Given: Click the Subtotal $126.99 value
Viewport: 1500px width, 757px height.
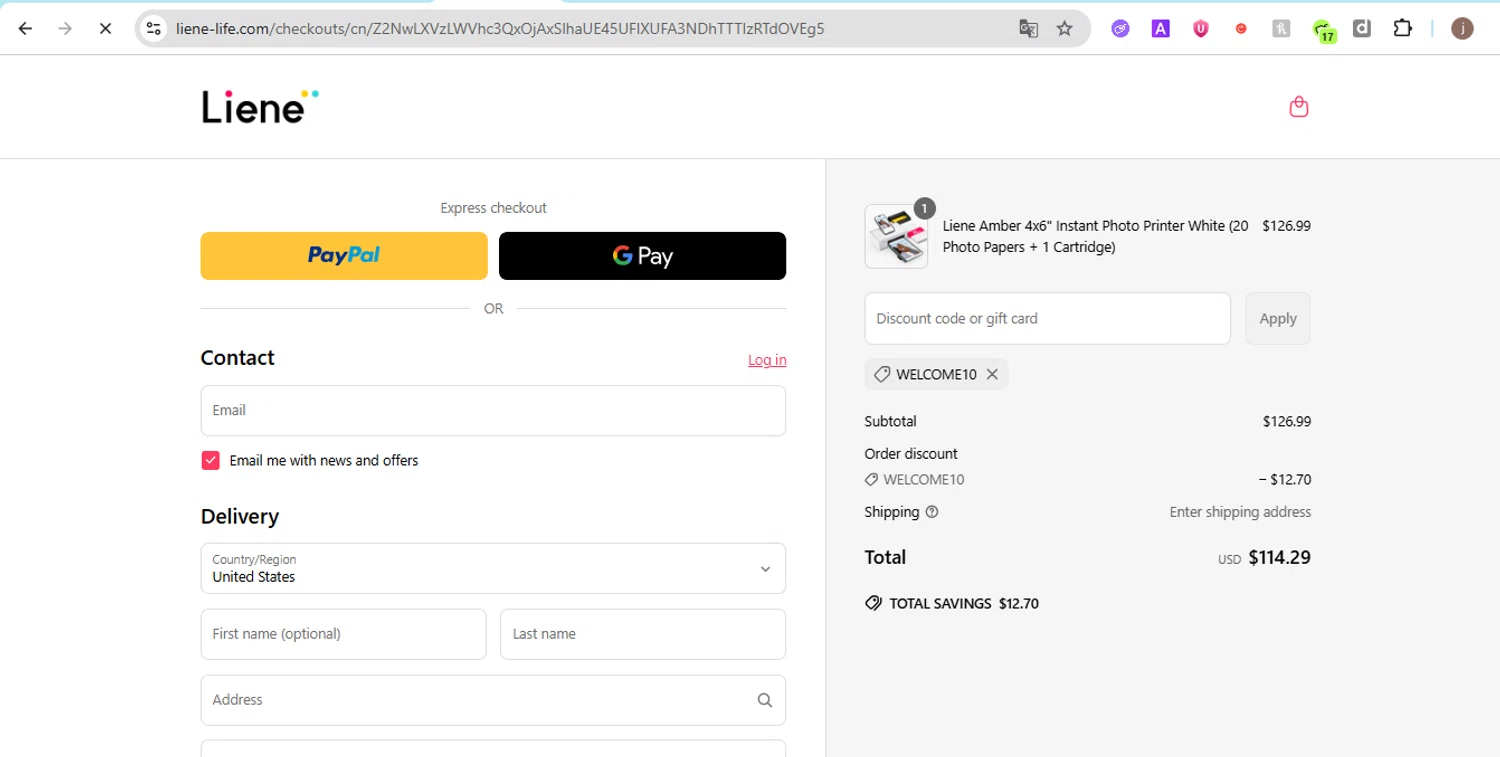Looking at the screenshot, I should (1287, 422).
